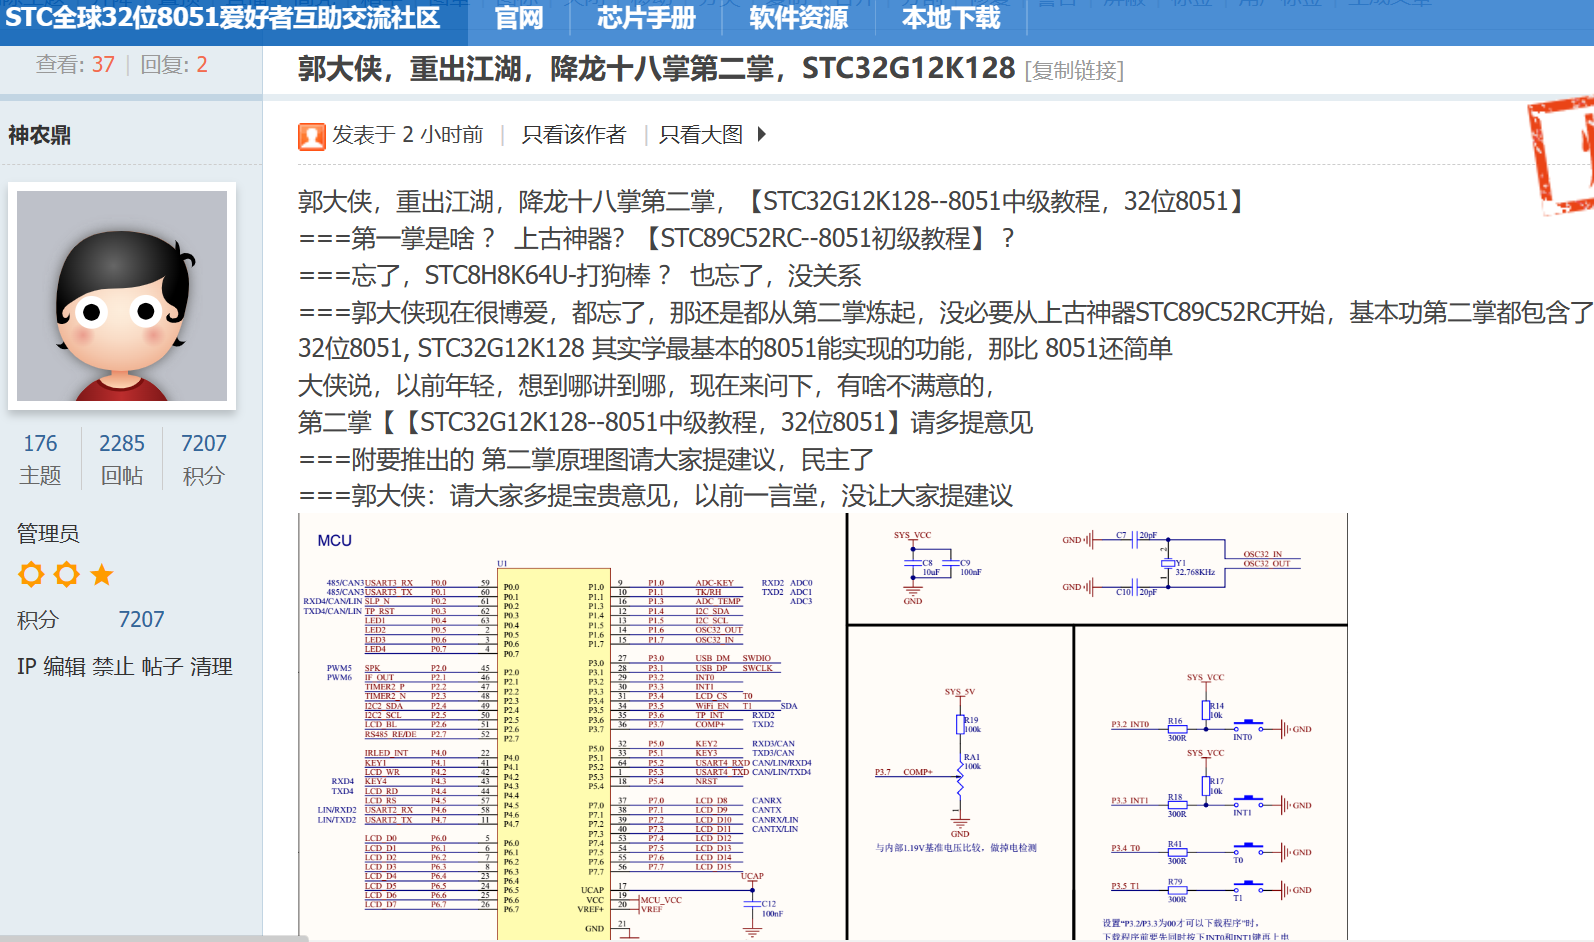Click the MCU schematic image
Viewport: 1594px width, 942px height.
tap(823, 727)
